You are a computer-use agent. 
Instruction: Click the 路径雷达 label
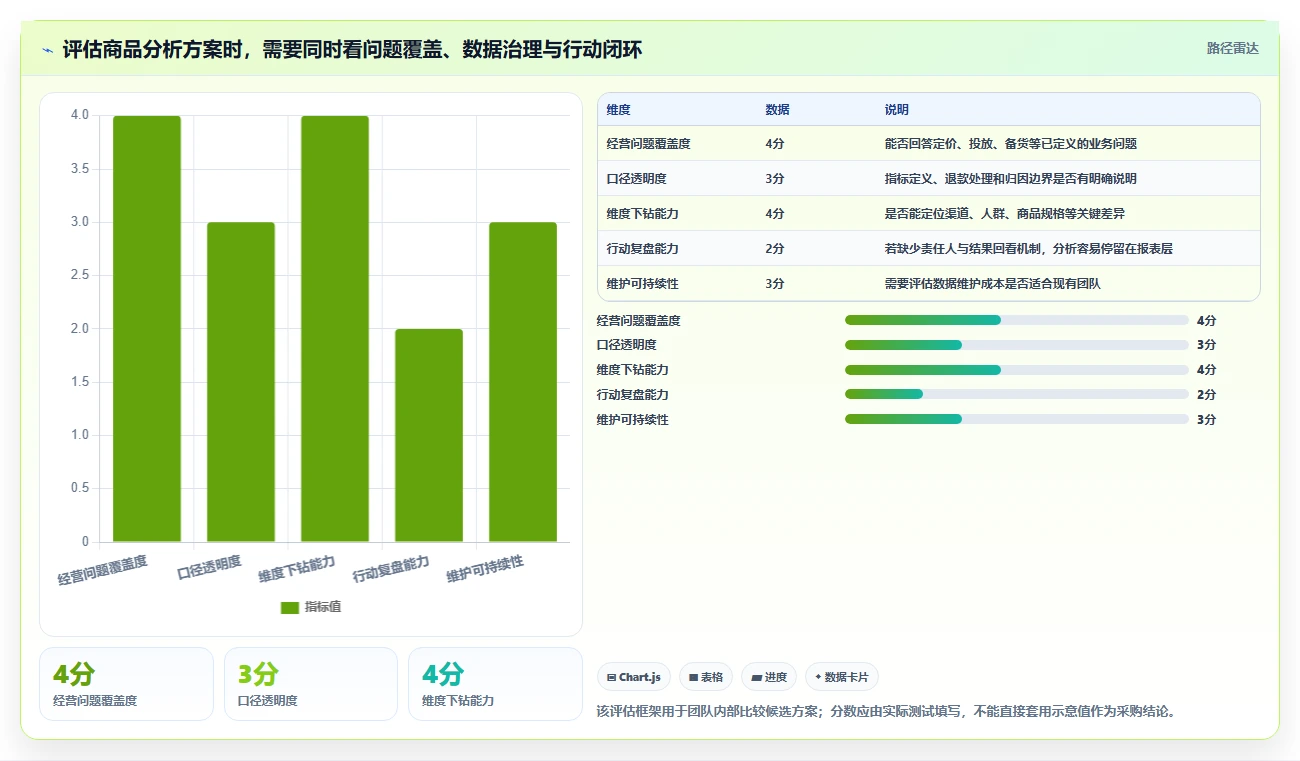(1232, 48)
